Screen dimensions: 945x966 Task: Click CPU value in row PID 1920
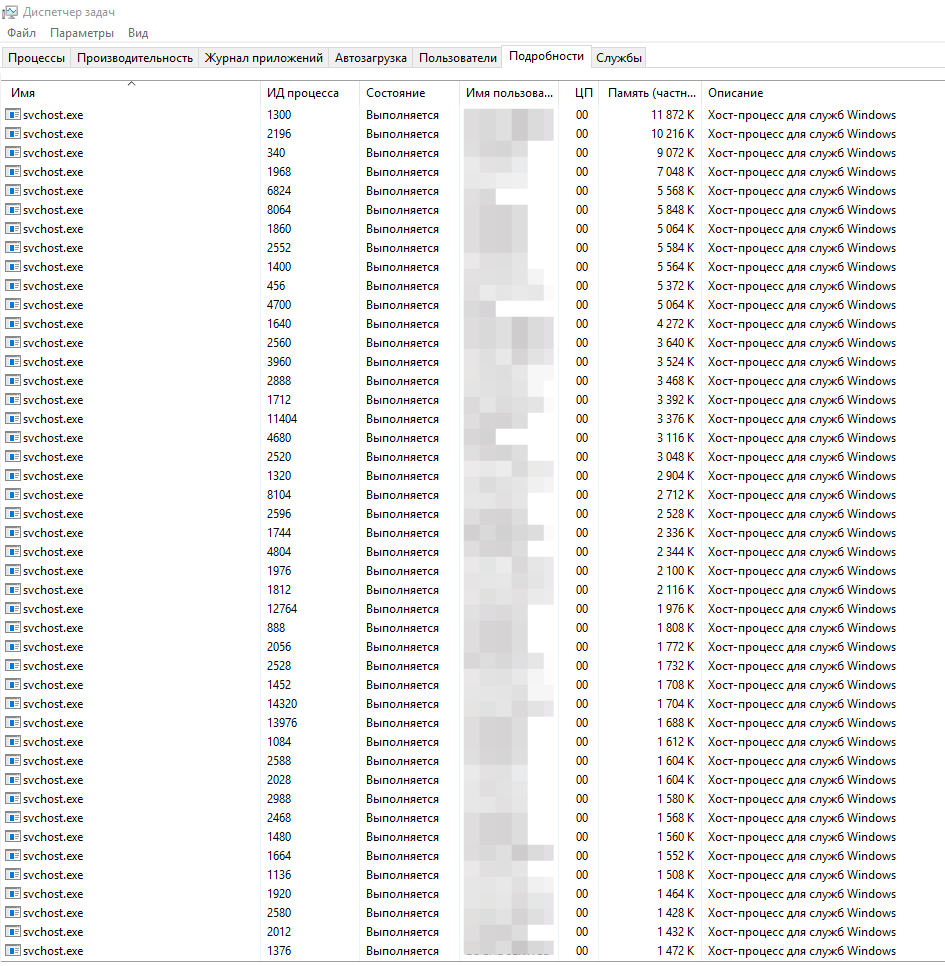tap(582, 894)
